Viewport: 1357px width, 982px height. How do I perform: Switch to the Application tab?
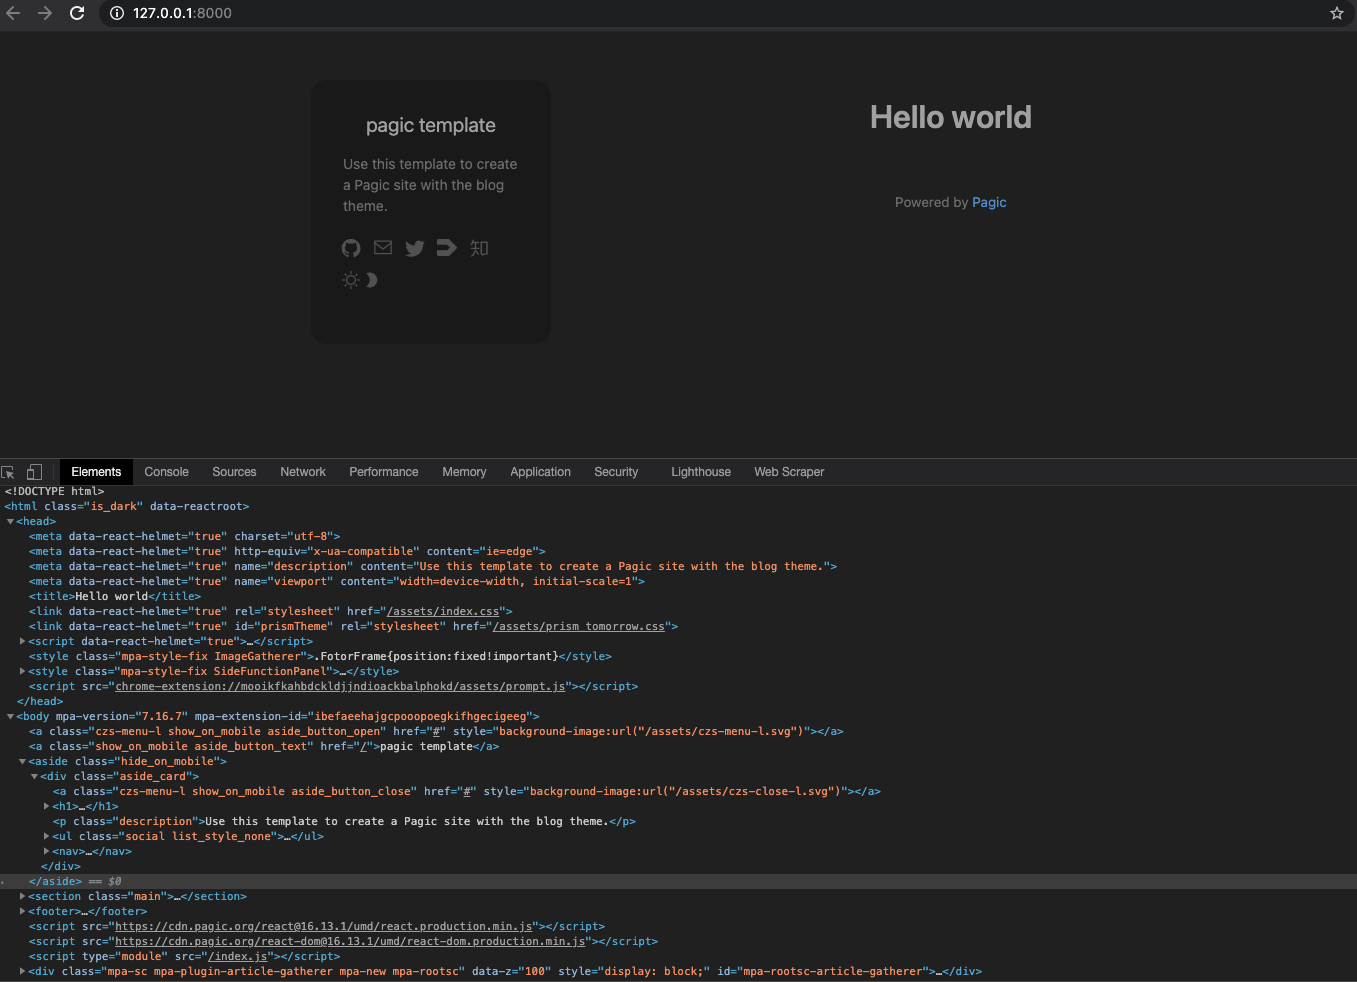[541, 472]
